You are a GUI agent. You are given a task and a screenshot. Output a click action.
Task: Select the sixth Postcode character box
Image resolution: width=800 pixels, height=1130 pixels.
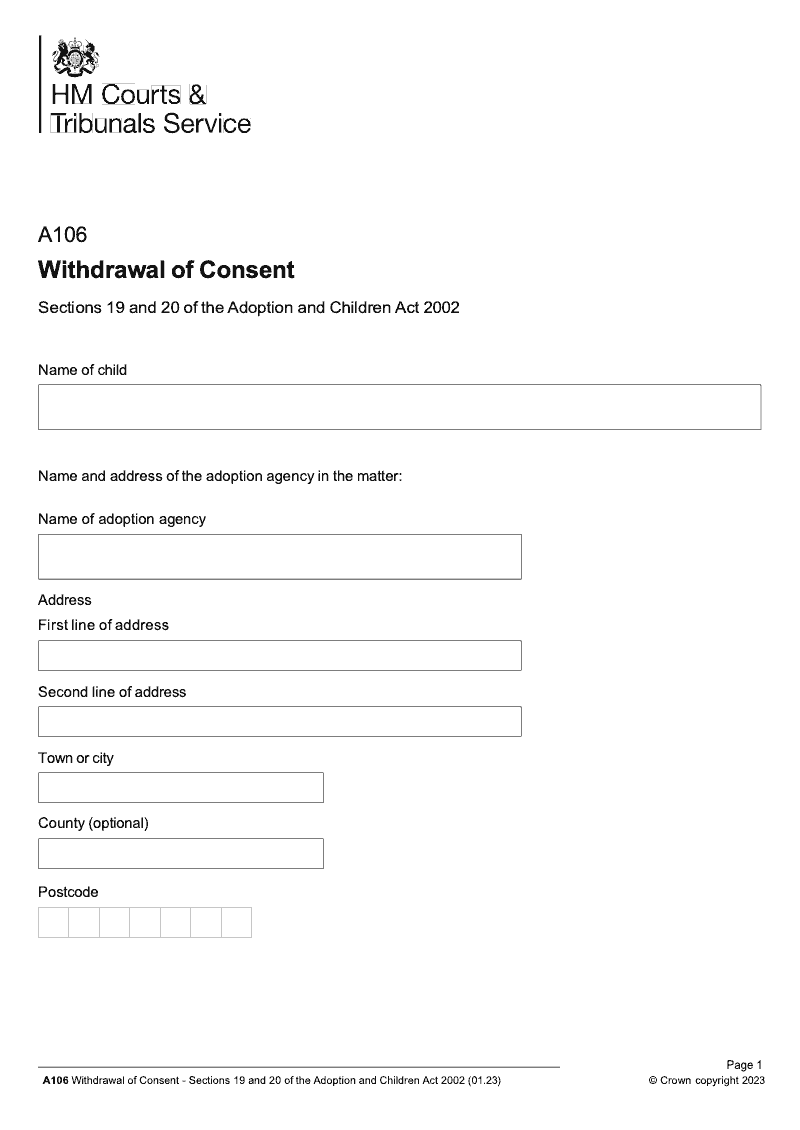click(206, 922)
